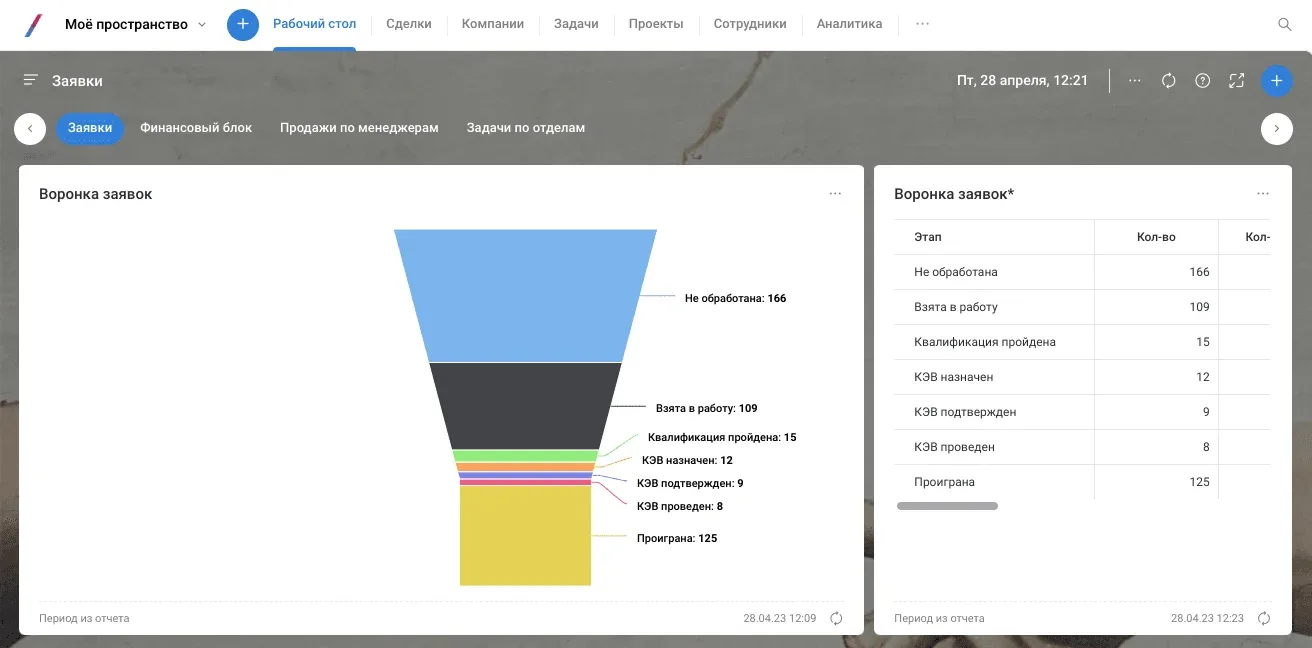Go to previous dashboard tabs using left arrow
This screenshot has height=648, width=1312.
click(x=30, y=128)
